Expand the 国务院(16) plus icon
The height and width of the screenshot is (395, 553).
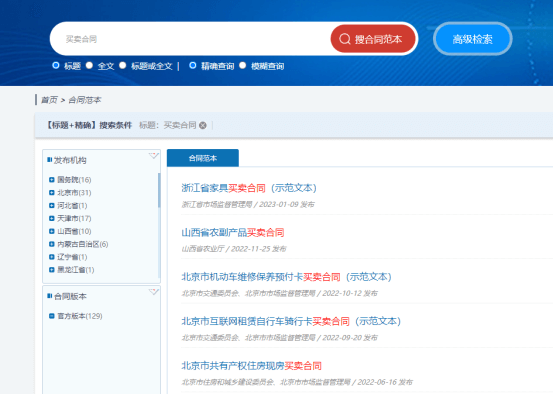pos(52,180)
